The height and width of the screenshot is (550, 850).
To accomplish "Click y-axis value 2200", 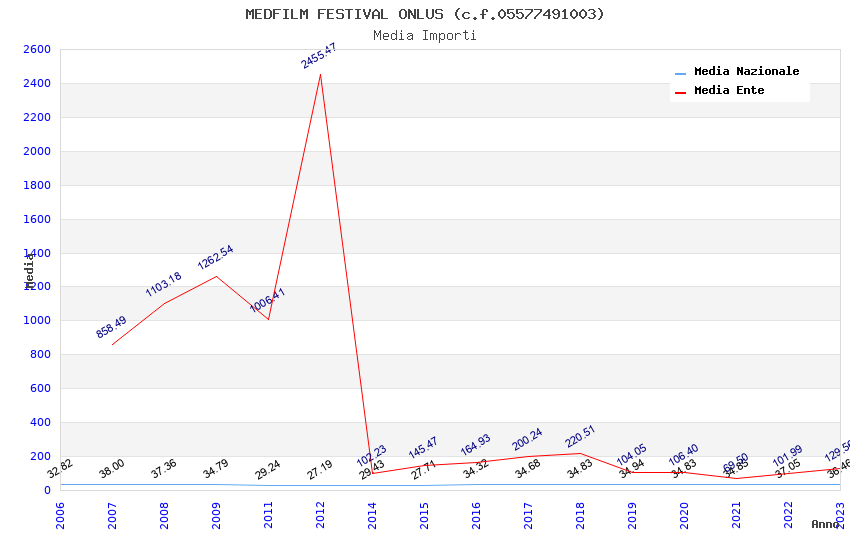I will (x=37, y=117).
